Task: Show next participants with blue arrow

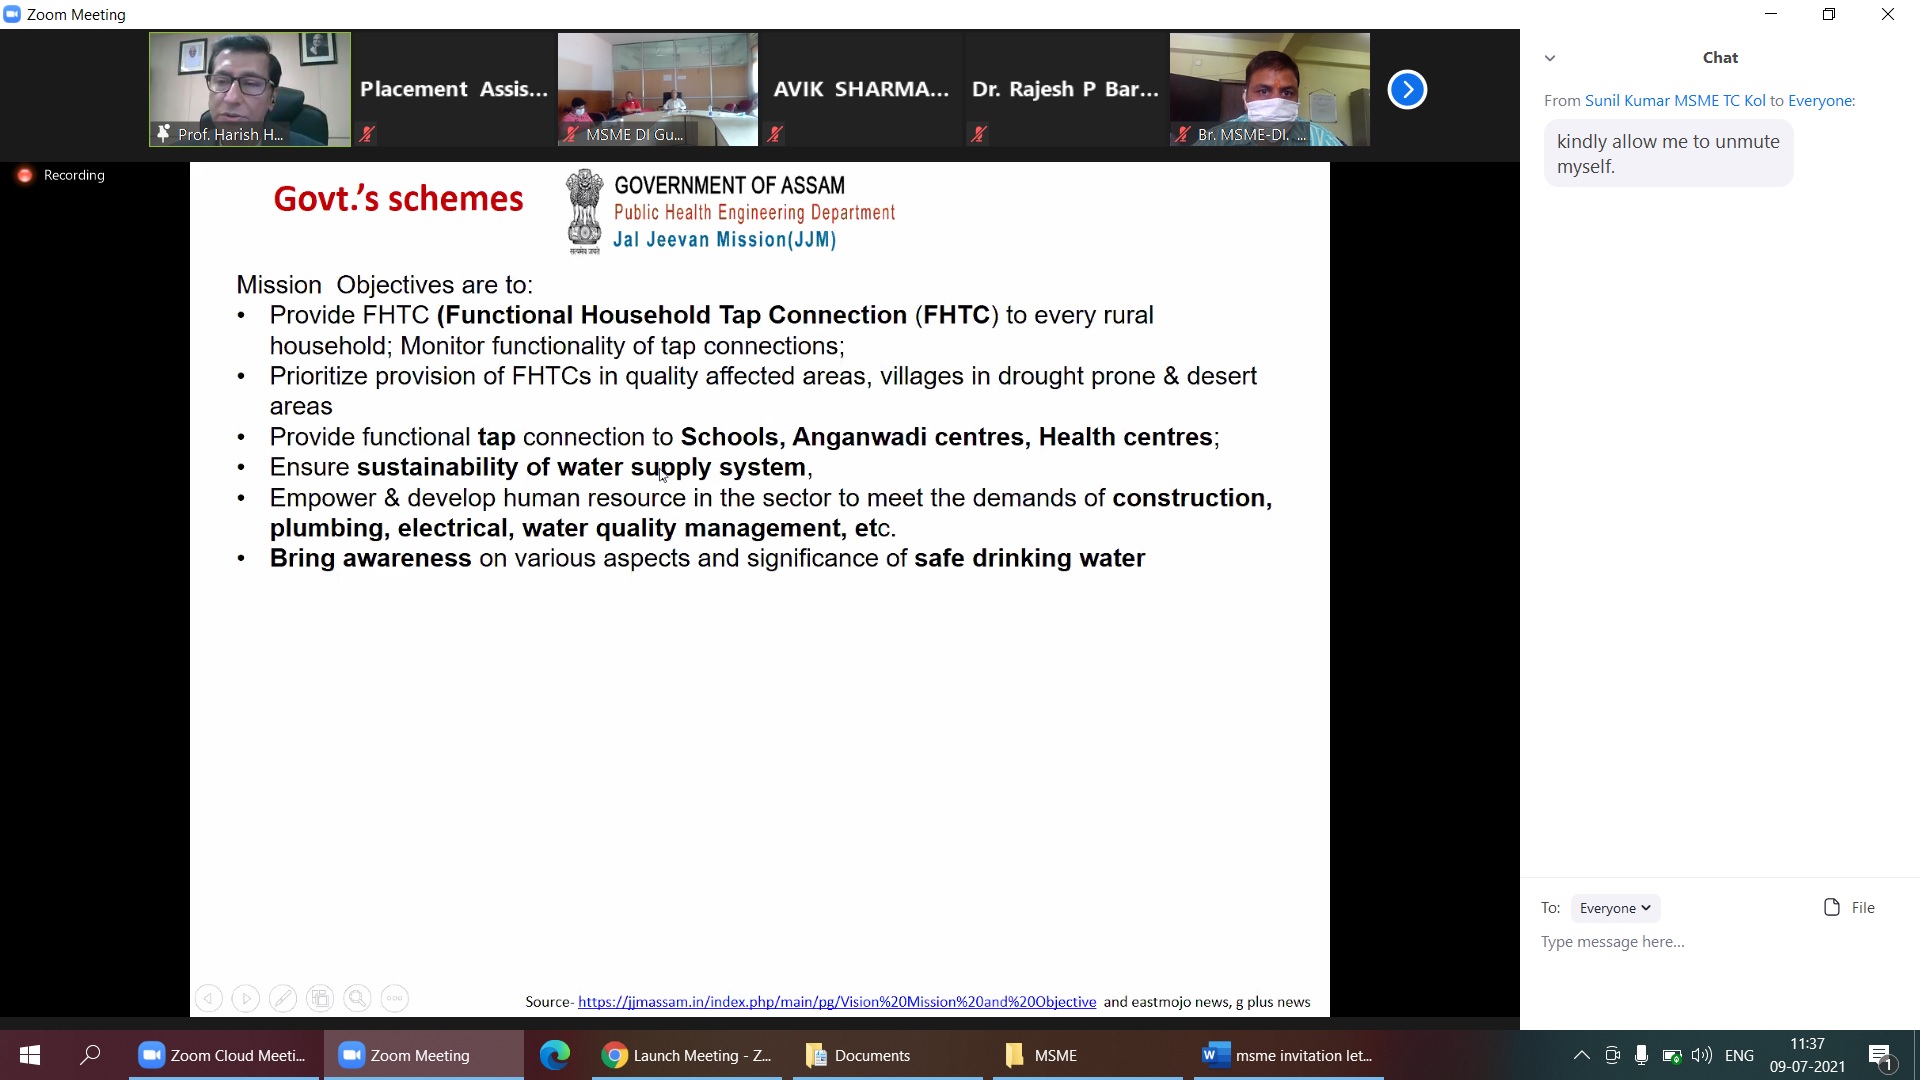Action: click(x=1407, y=90)
